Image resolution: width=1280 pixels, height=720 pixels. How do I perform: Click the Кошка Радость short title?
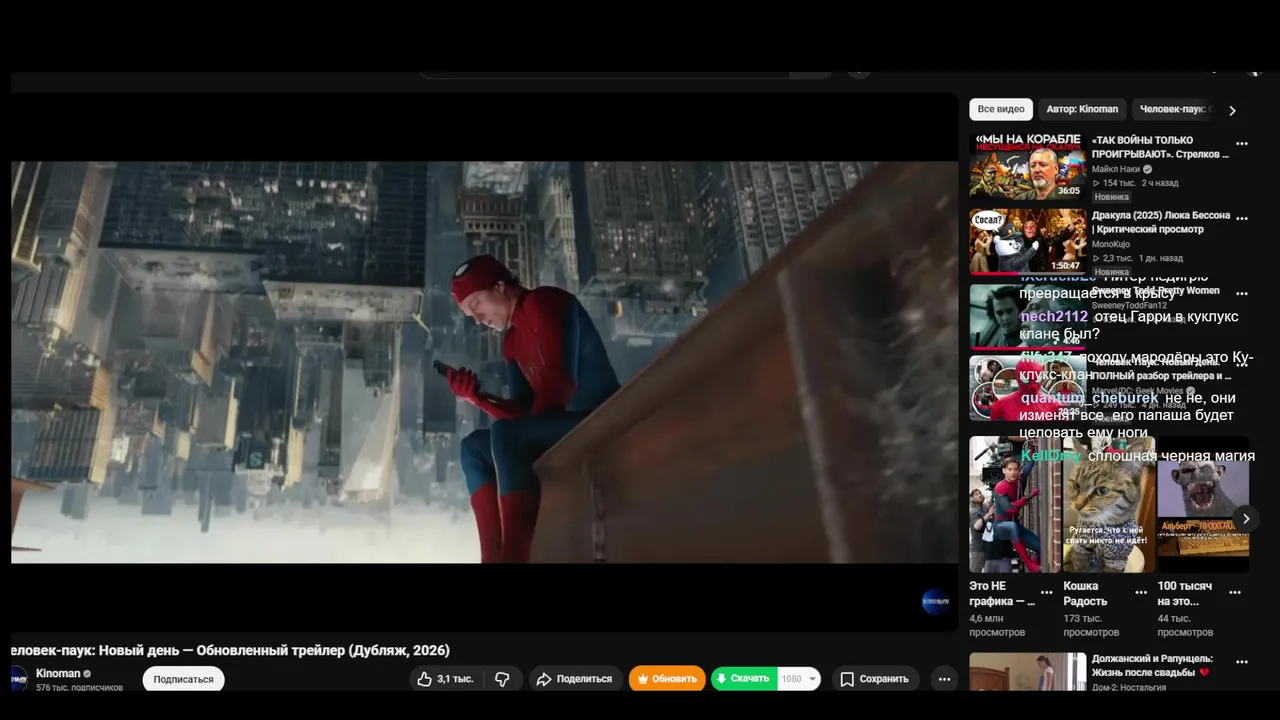[1085, 594]
